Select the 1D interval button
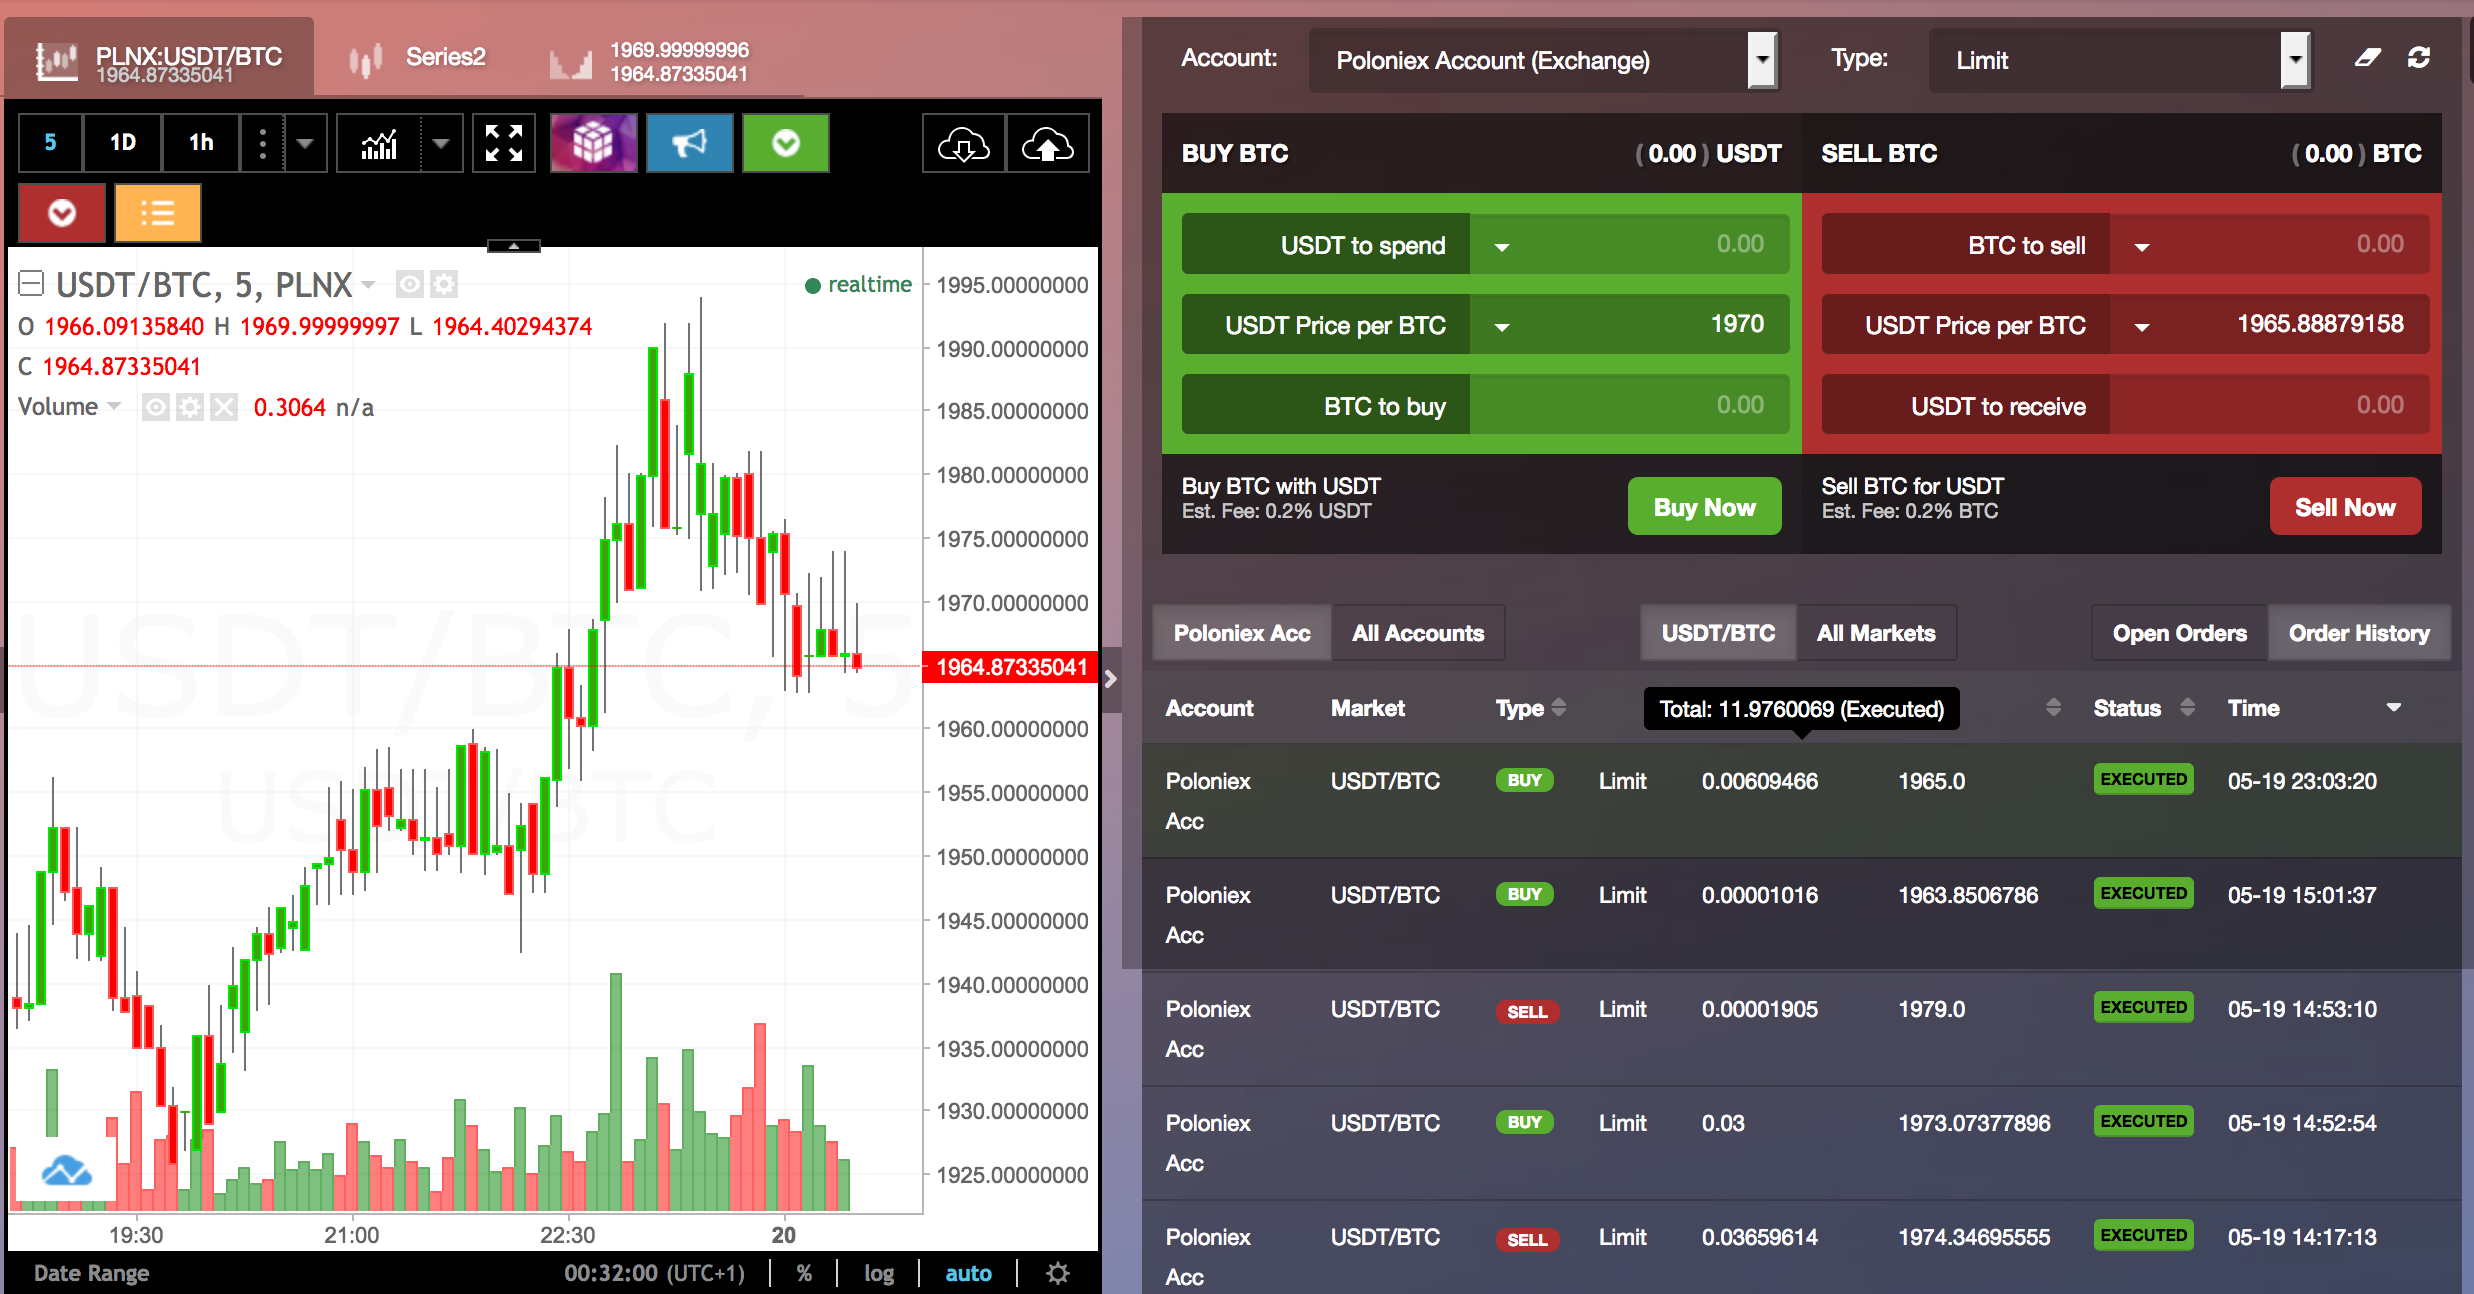Screen dimensions: 2474x1294 pos(122,143)
